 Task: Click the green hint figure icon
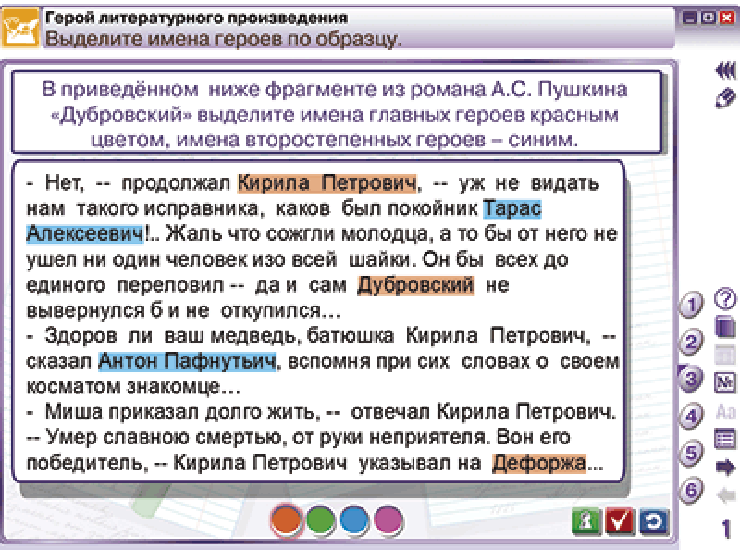pyautogui.click(x=586, y=522)
